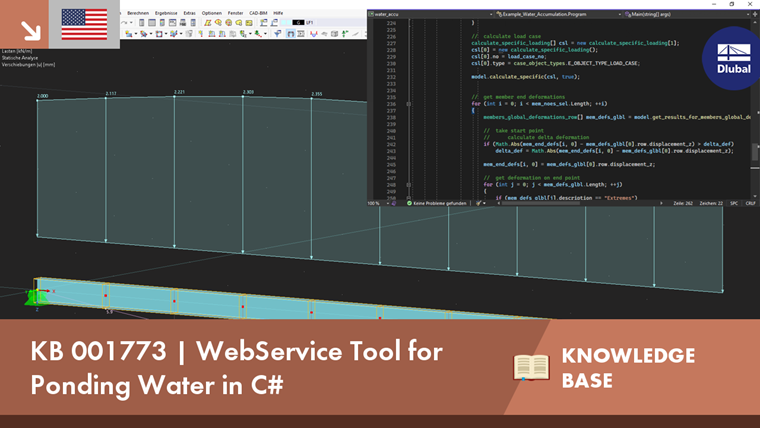Maximize the window using title bar button
760x428 pixels.
pyautogui.click(x=732, y=4)
